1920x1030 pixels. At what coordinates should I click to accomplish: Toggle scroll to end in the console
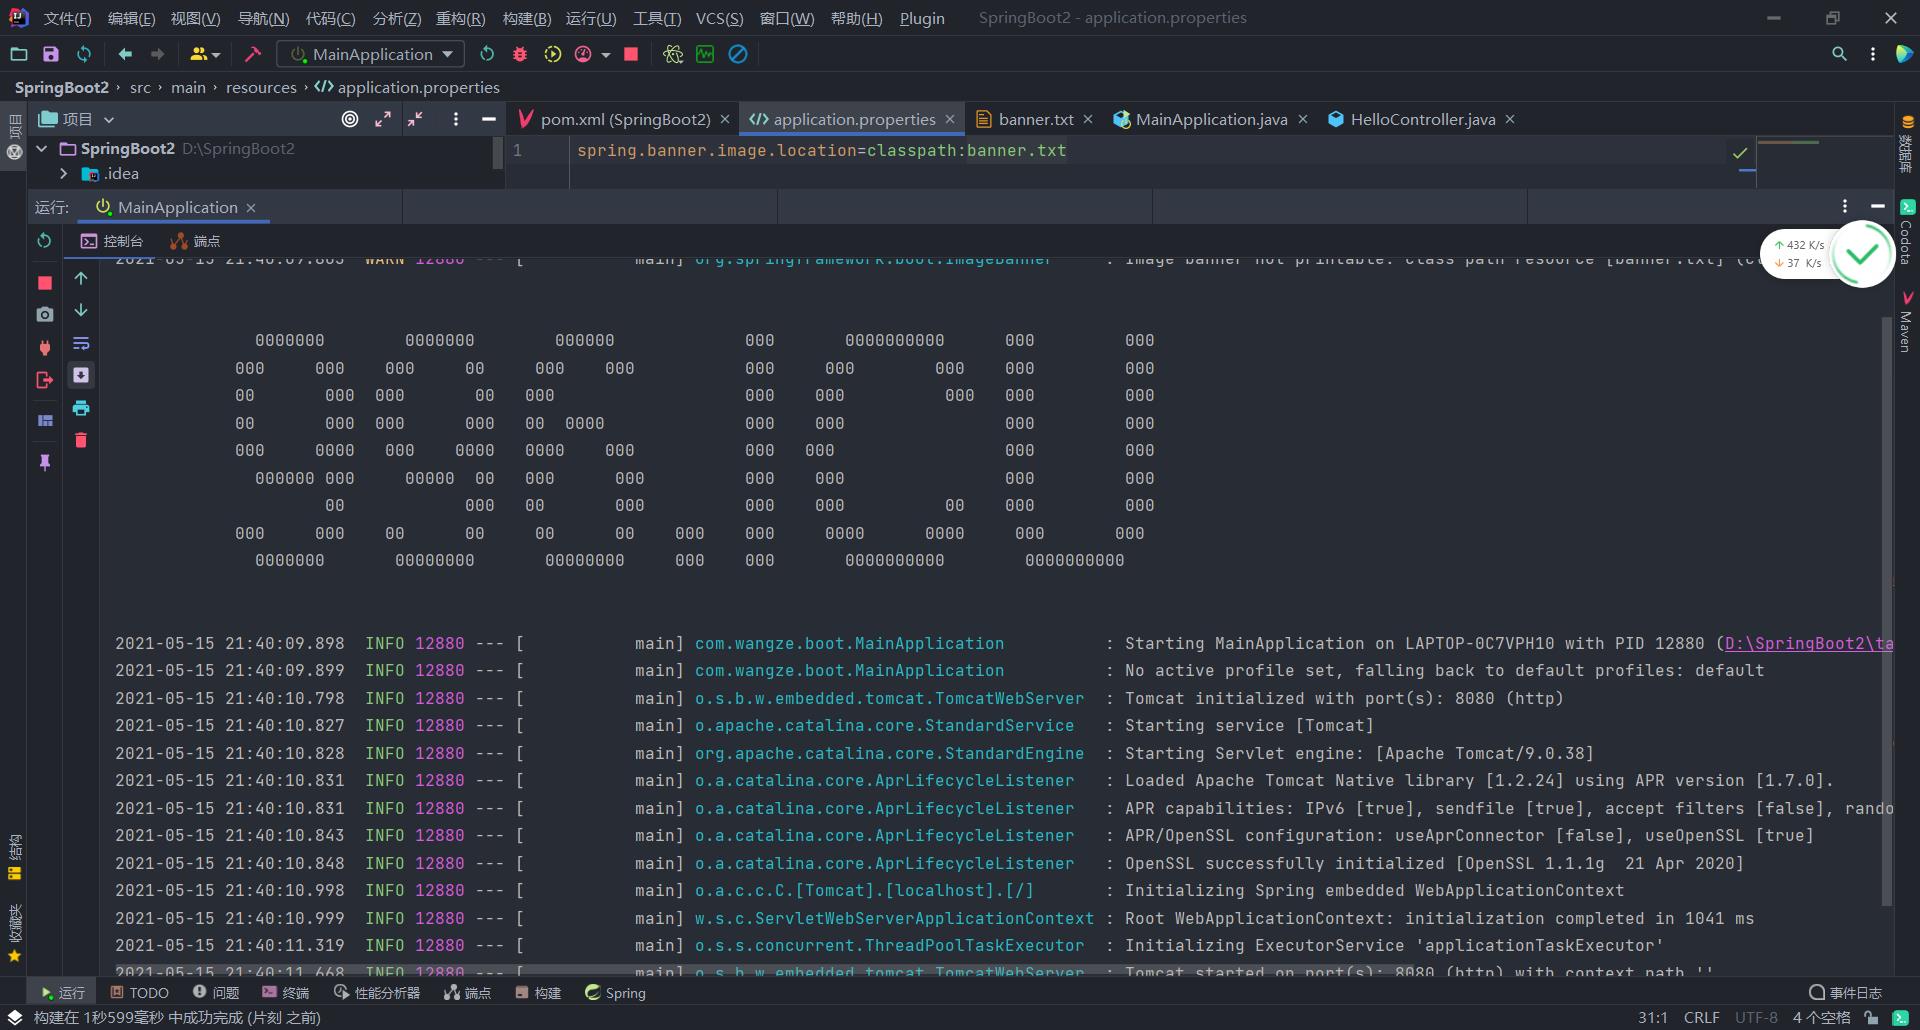point(81,375)
